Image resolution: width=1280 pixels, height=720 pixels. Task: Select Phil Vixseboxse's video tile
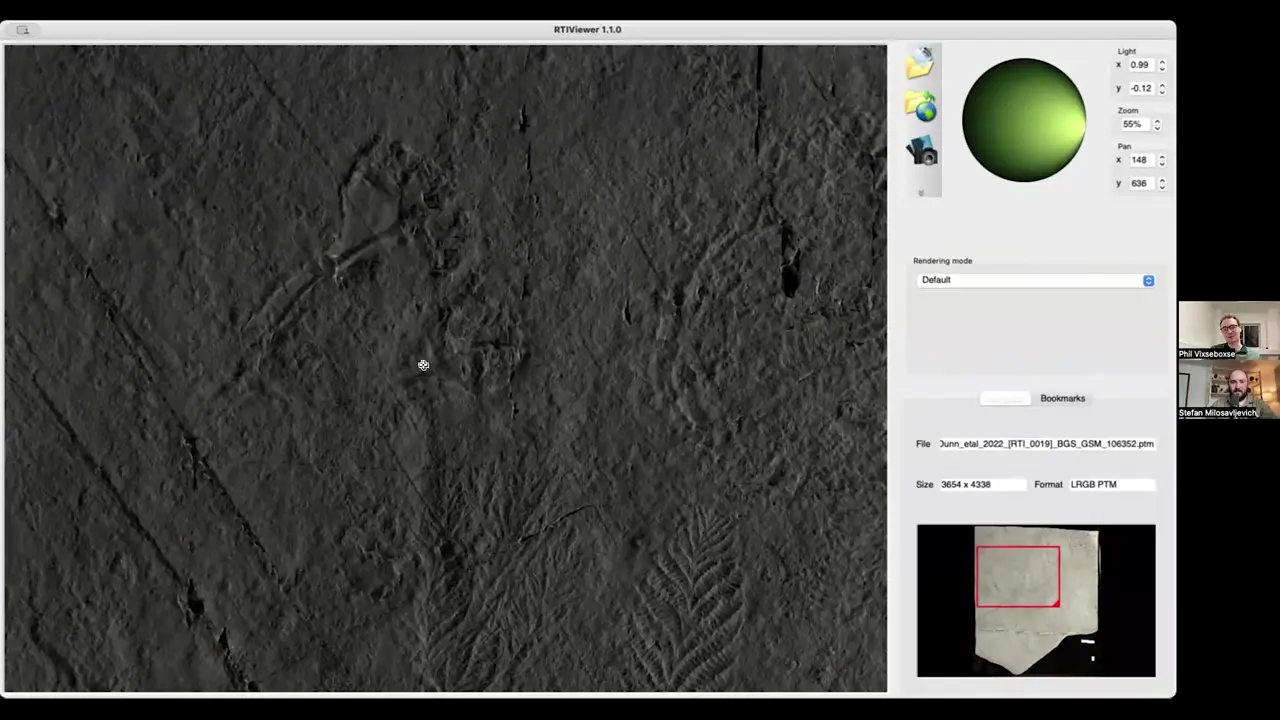1229,330
